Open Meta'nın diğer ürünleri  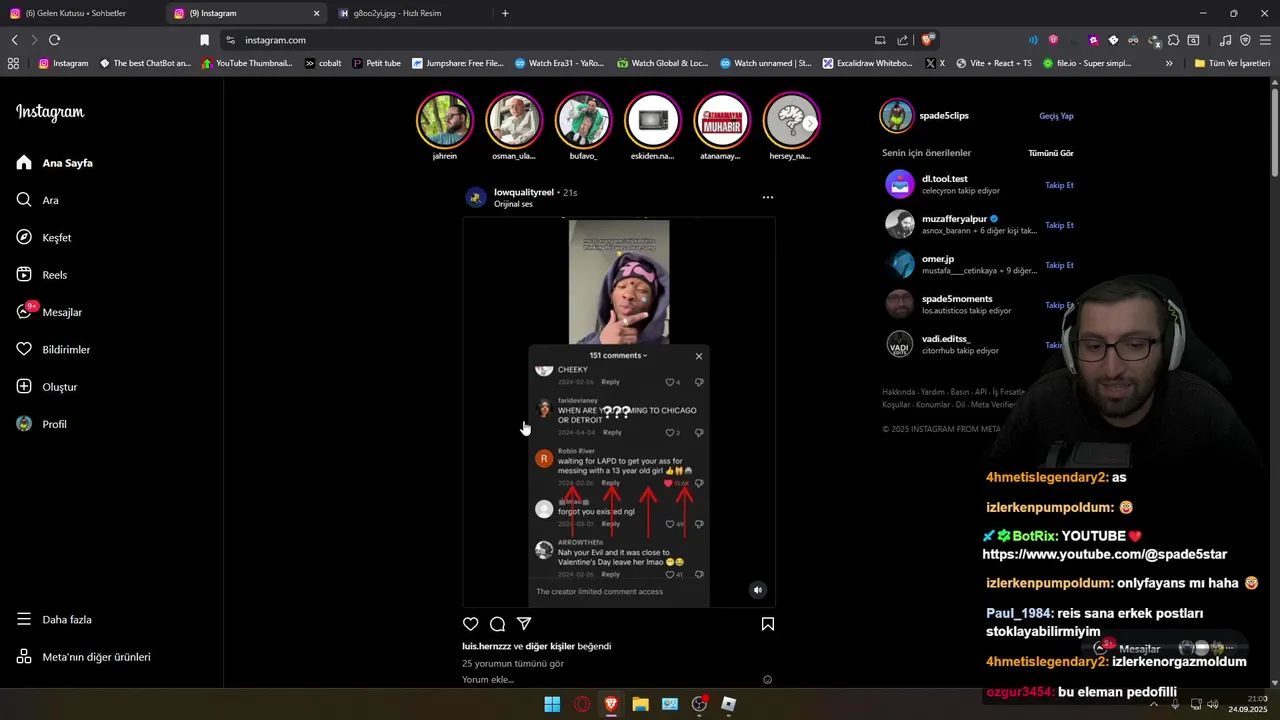coord(83,657)
